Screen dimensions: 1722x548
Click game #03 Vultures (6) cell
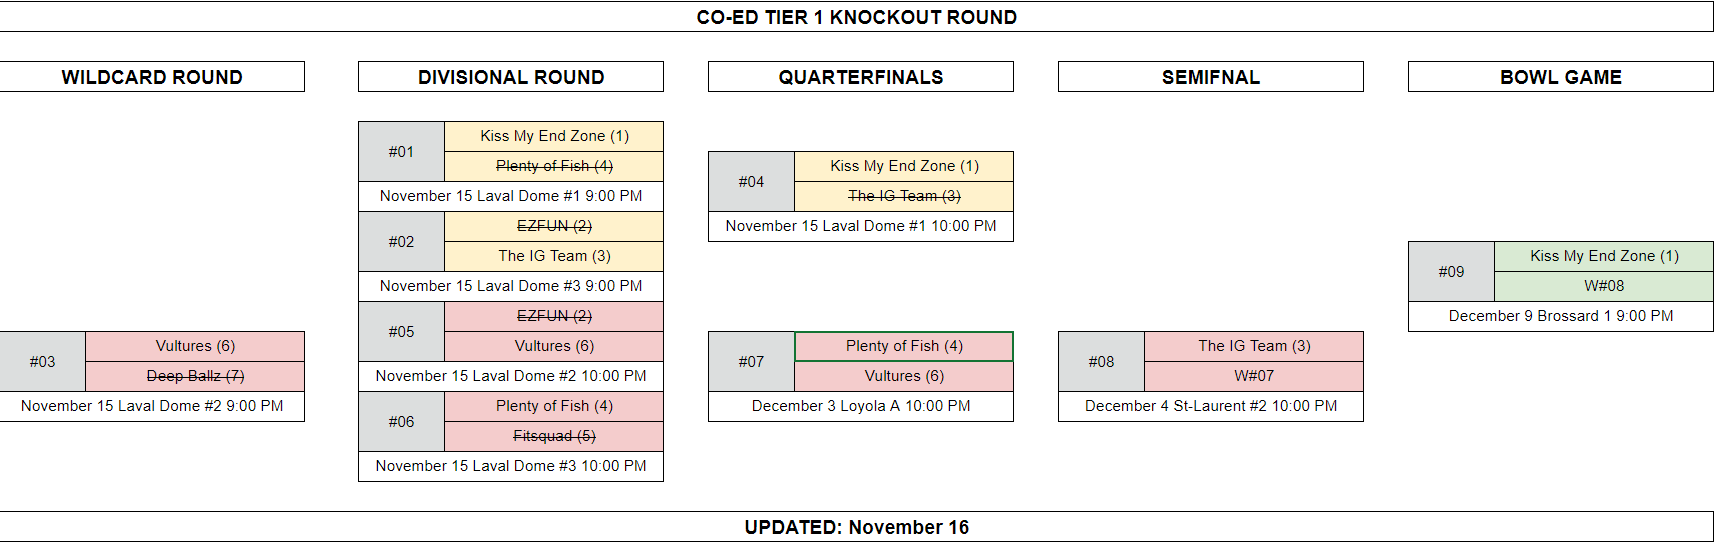[195, 346]
